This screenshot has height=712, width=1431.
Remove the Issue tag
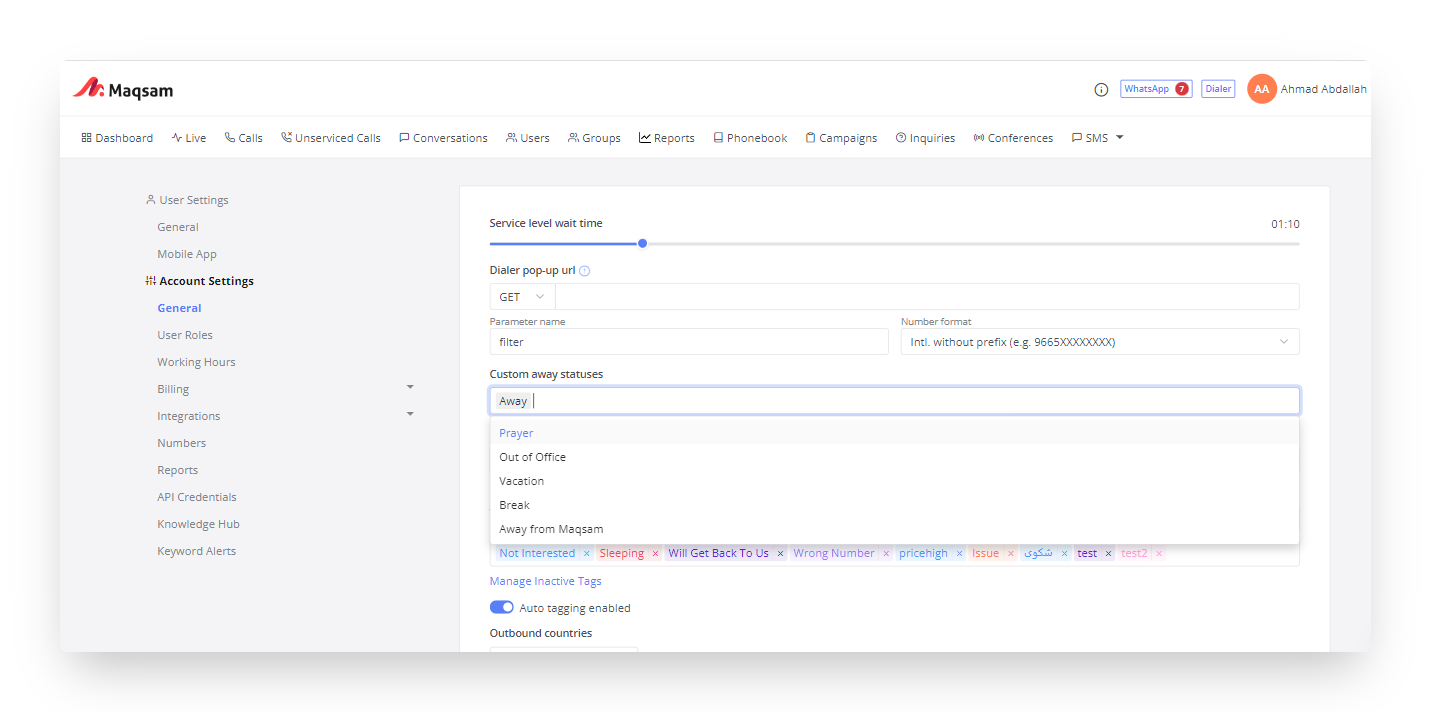1010,554
